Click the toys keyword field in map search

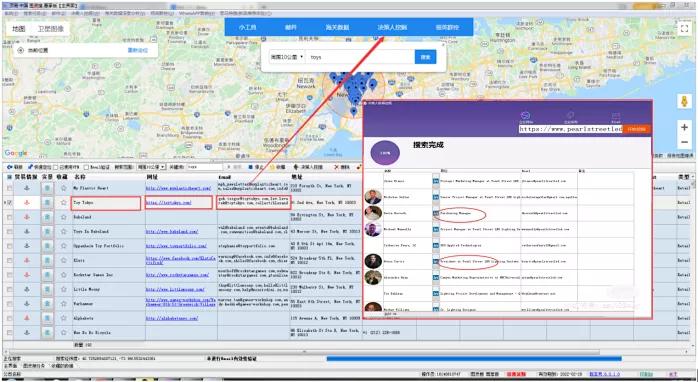coord(361,57)
